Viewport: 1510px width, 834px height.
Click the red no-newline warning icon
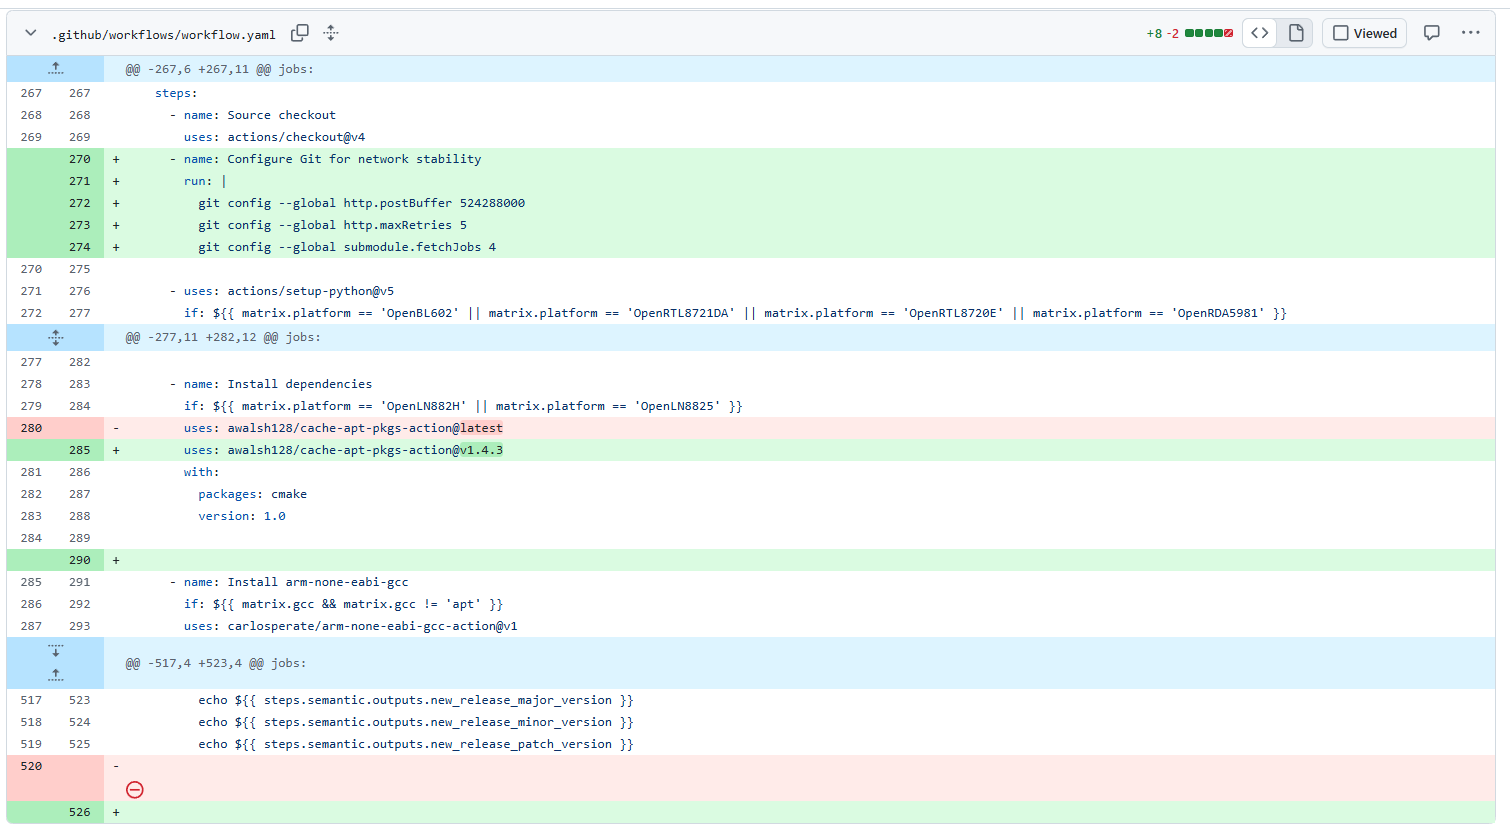point(135,790)
